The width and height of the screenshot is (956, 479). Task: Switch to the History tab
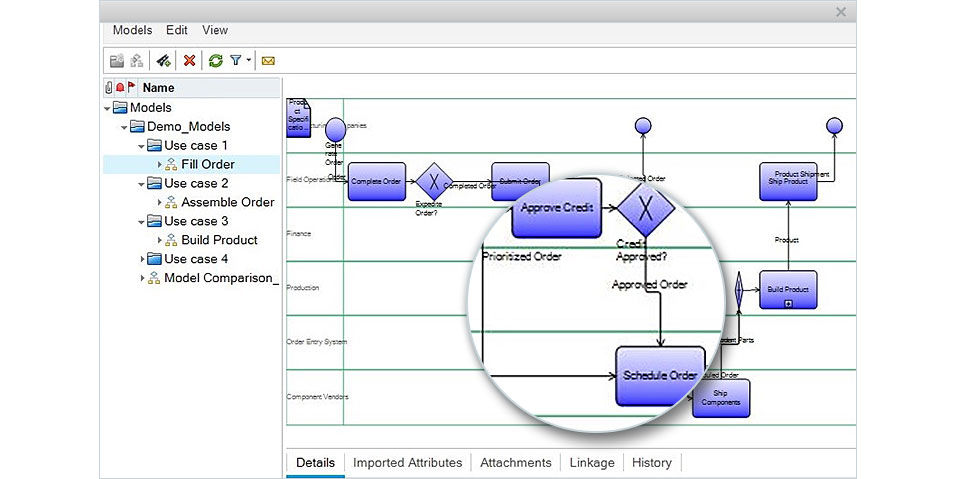(651, 462)
